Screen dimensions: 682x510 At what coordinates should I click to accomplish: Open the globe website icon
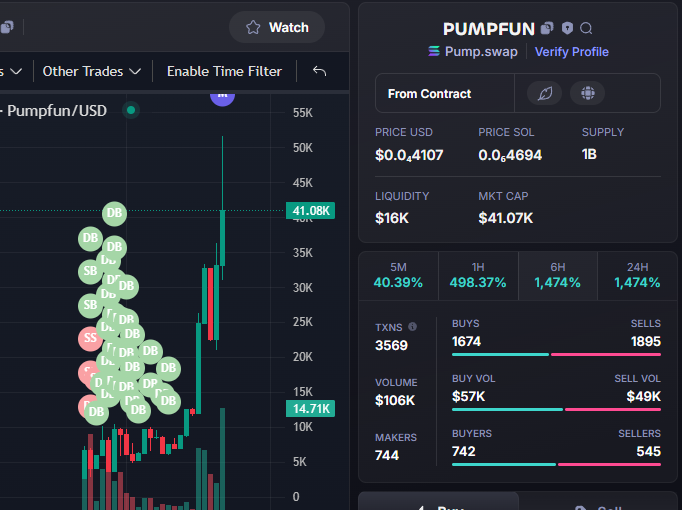click(x=588, y=93)
